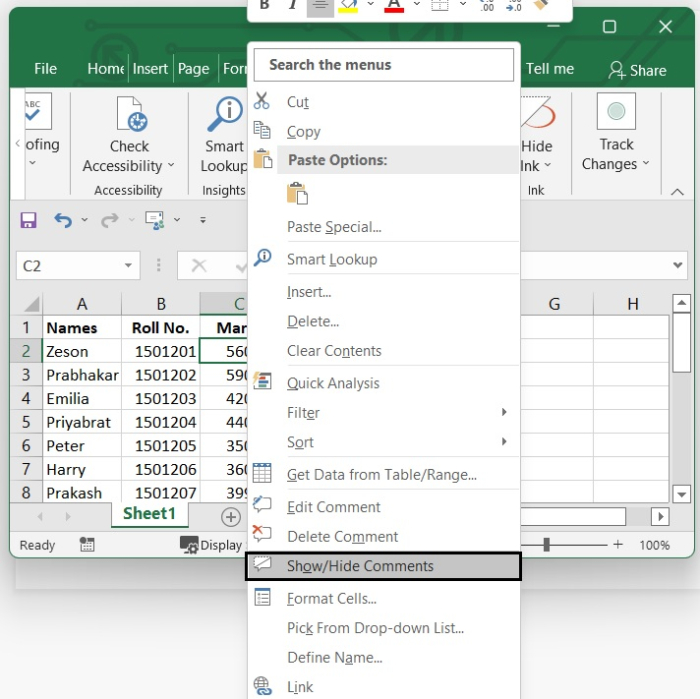
Task: Click the Link globe icon
Action: [x=262, y=686]
